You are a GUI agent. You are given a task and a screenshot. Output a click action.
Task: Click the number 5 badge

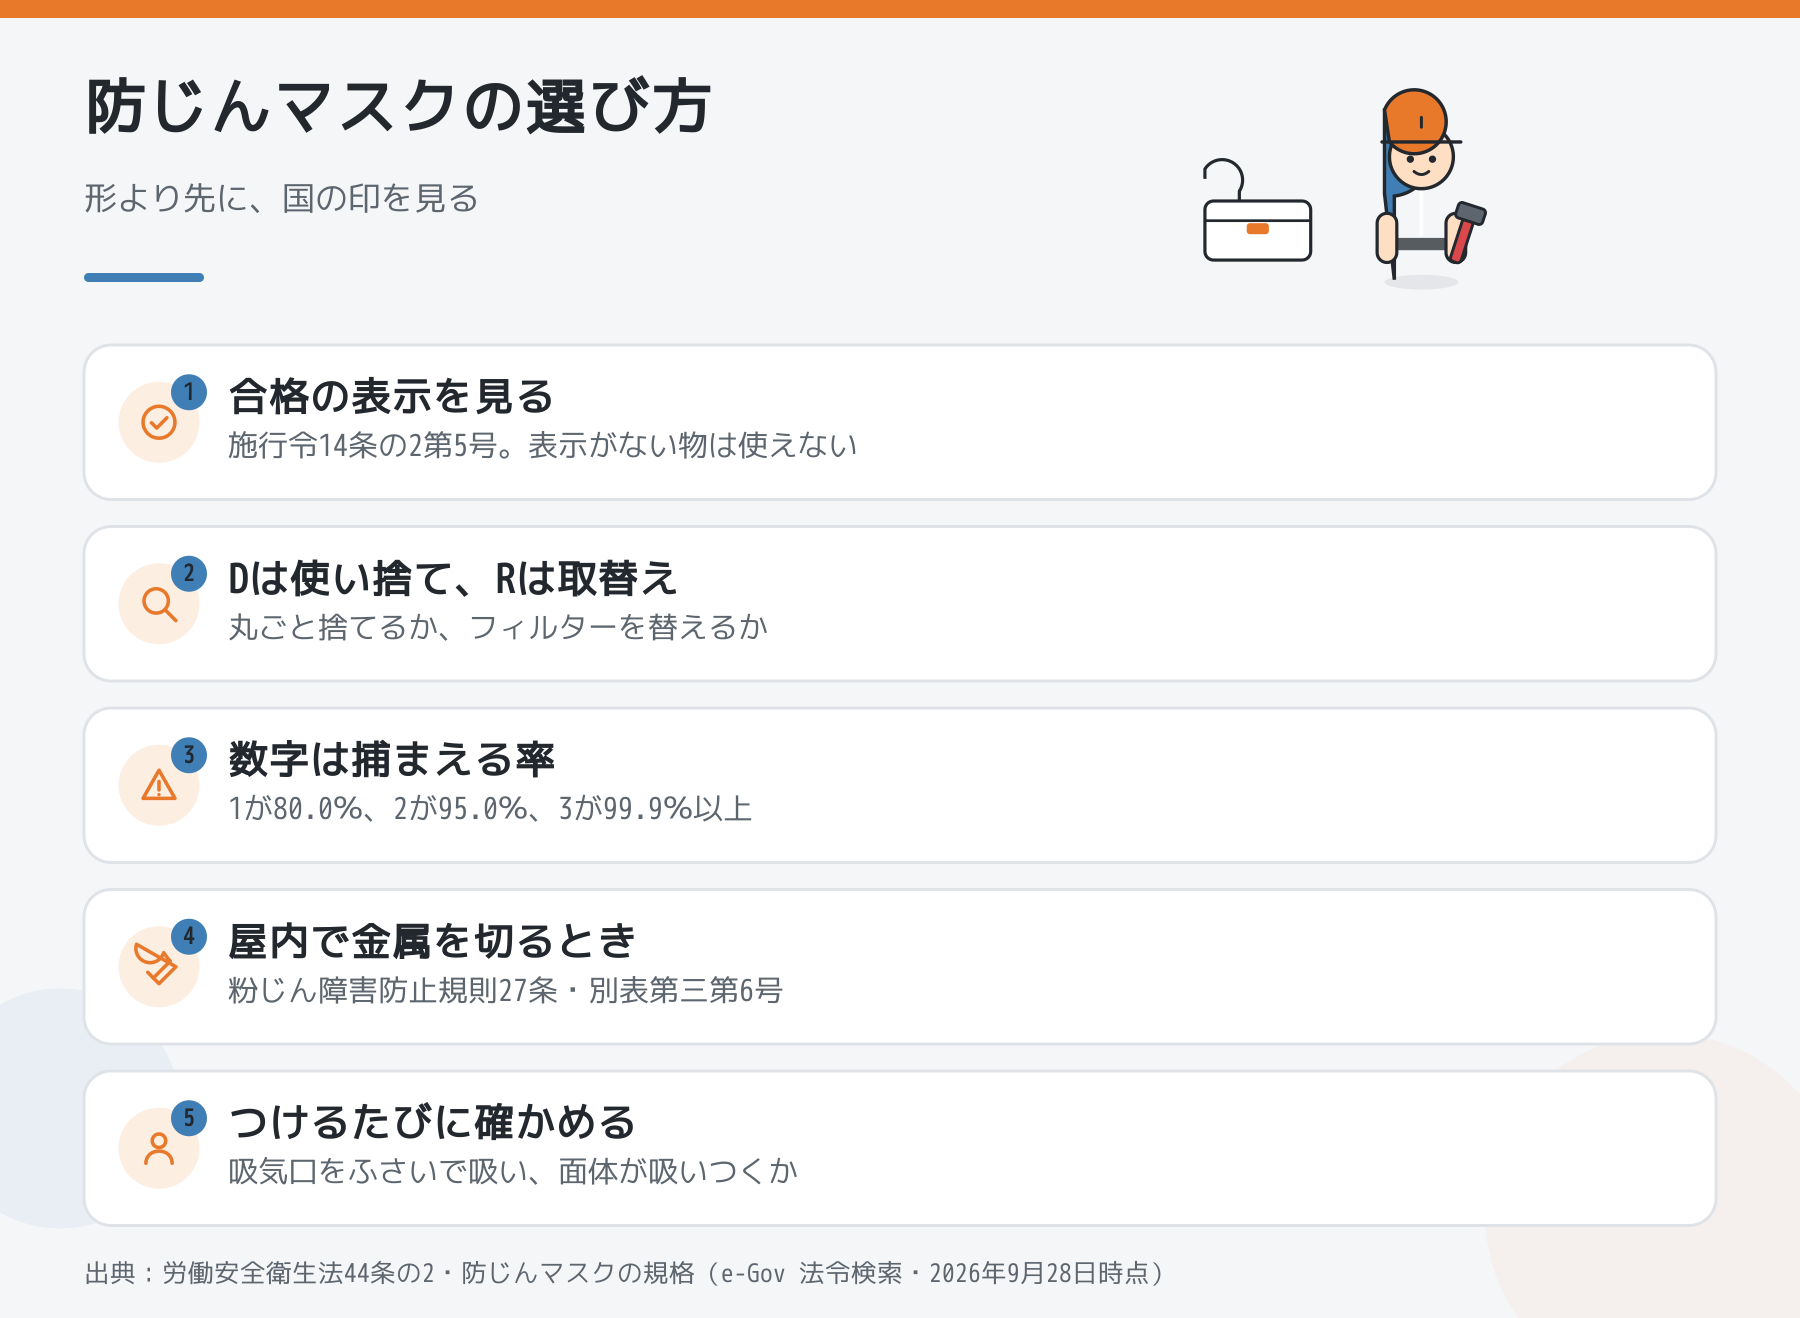coord(189,1118)
